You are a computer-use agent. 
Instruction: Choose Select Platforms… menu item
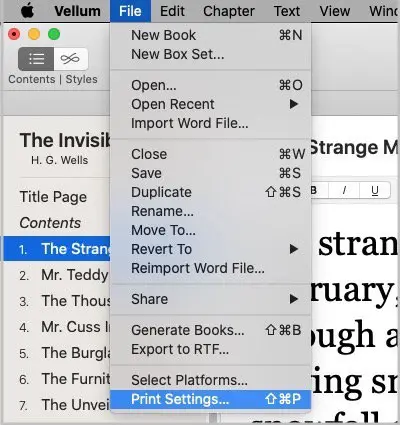(x=210, y=380)
